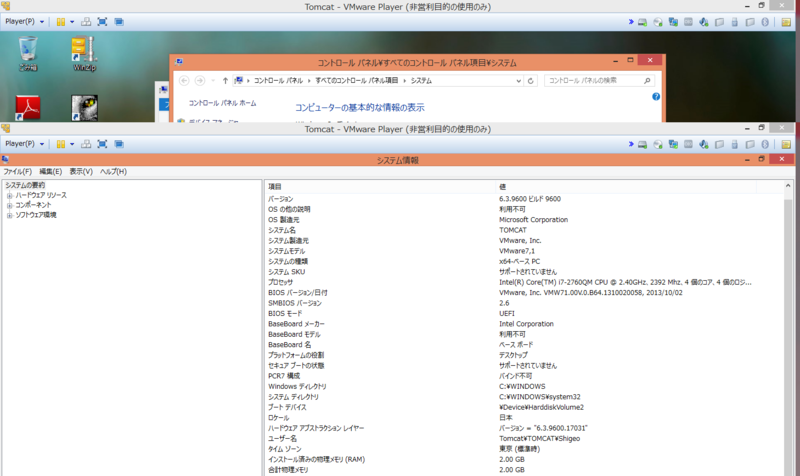The height and width of the screenshot is (476, 800).
Task: Select システムの要約 tree node
Action: [x=25, y=185]
